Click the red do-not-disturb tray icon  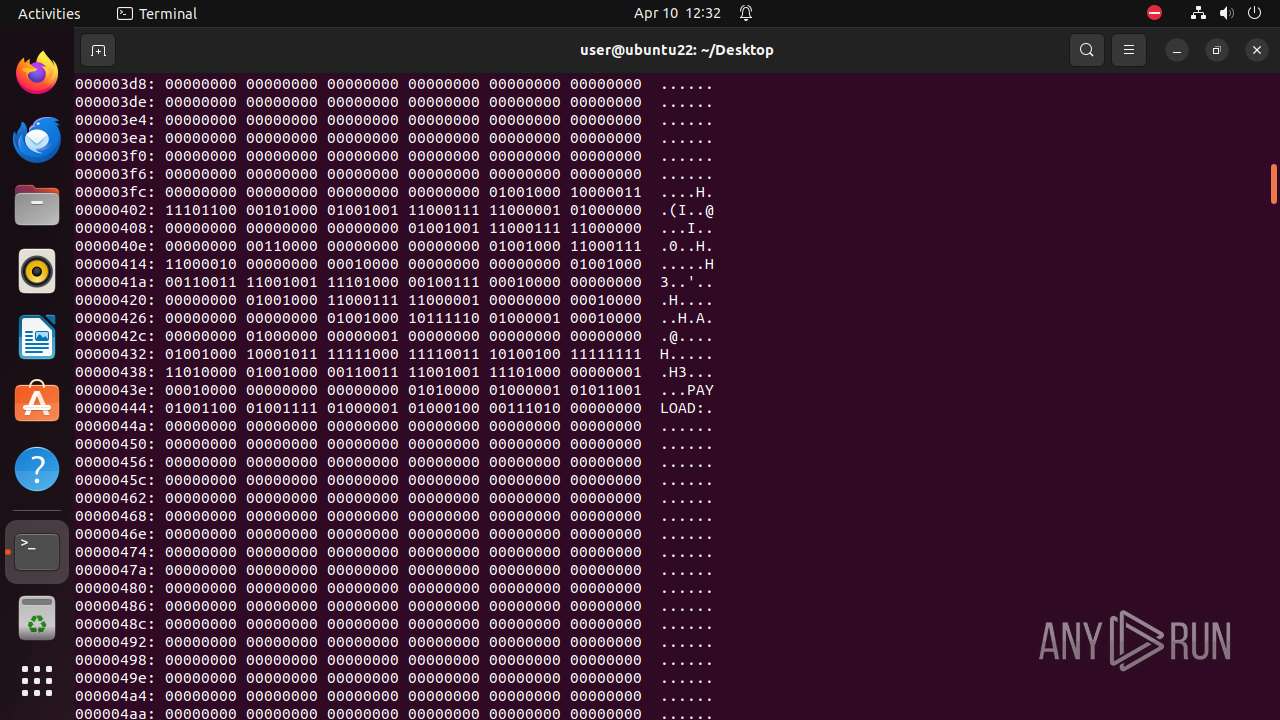tap(1154, 13)
